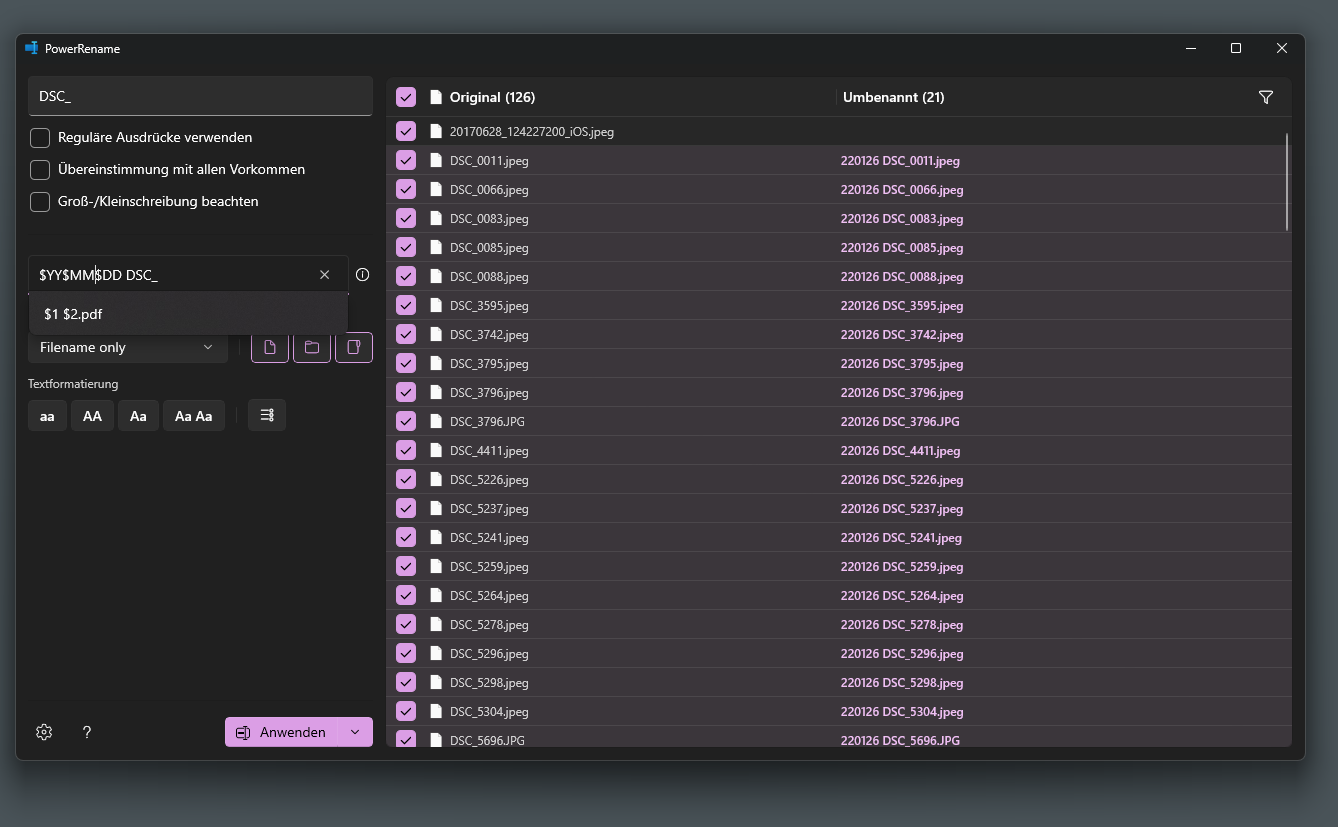Click the filter funnel icon
This screenshot has width=1338, height=827.
1266,97
